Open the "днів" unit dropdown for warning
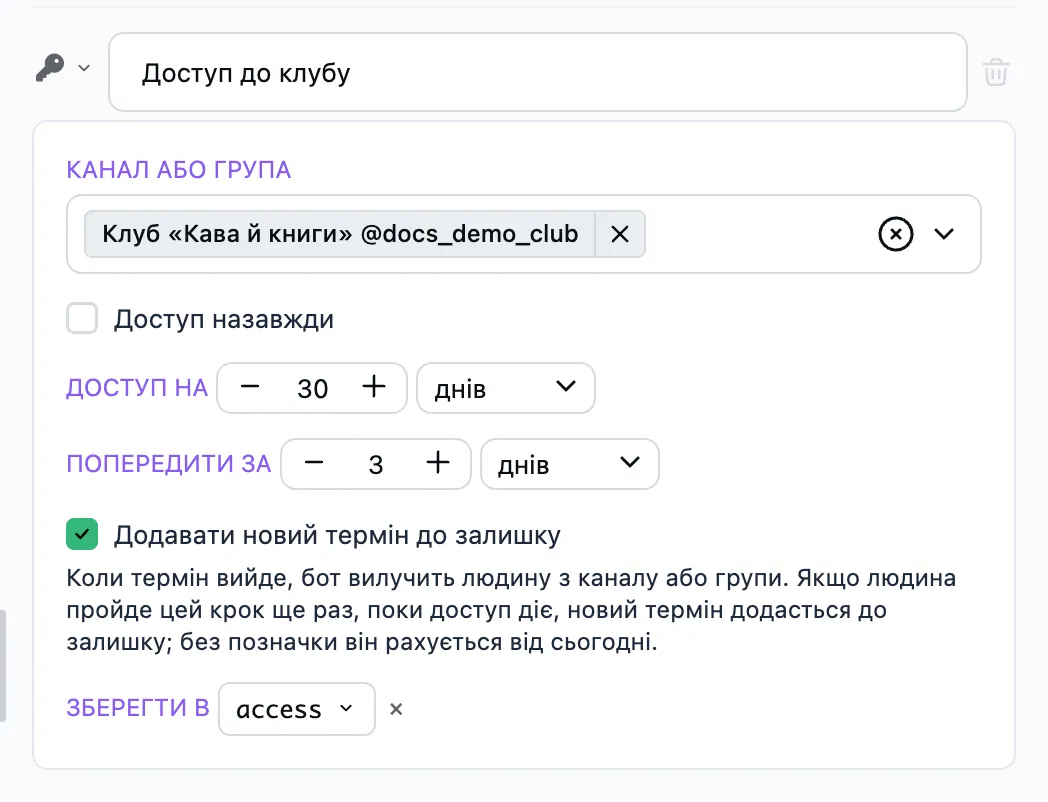 pos(569,464)
